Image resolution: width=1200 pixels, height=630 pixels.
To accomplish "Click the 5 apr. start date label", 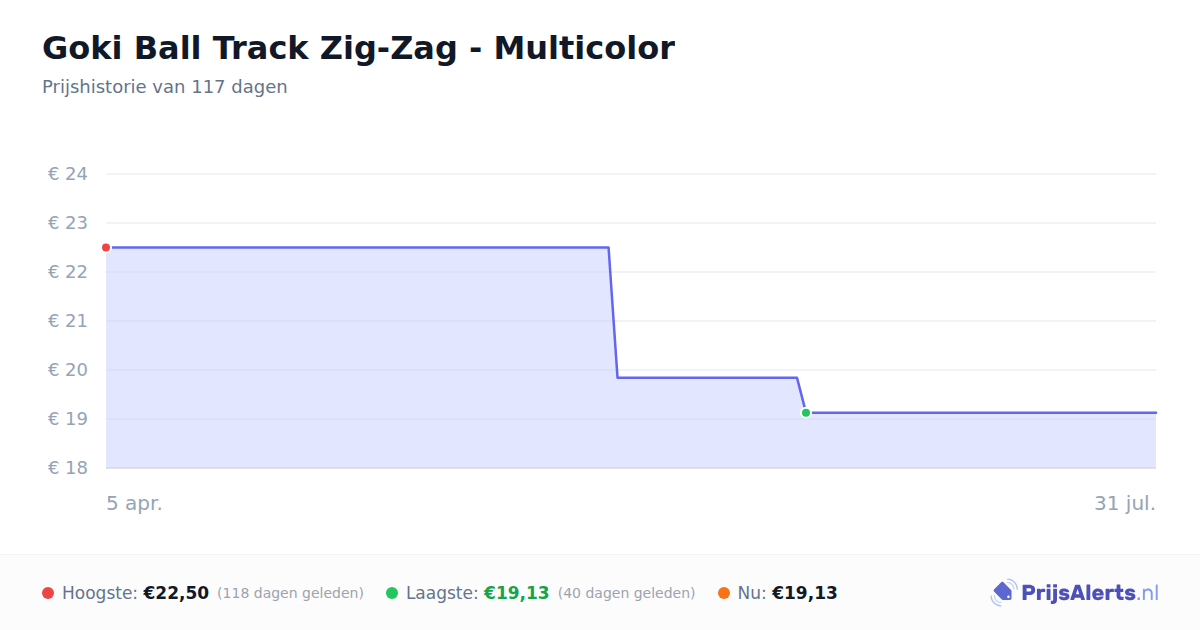I will click(135, 504).
